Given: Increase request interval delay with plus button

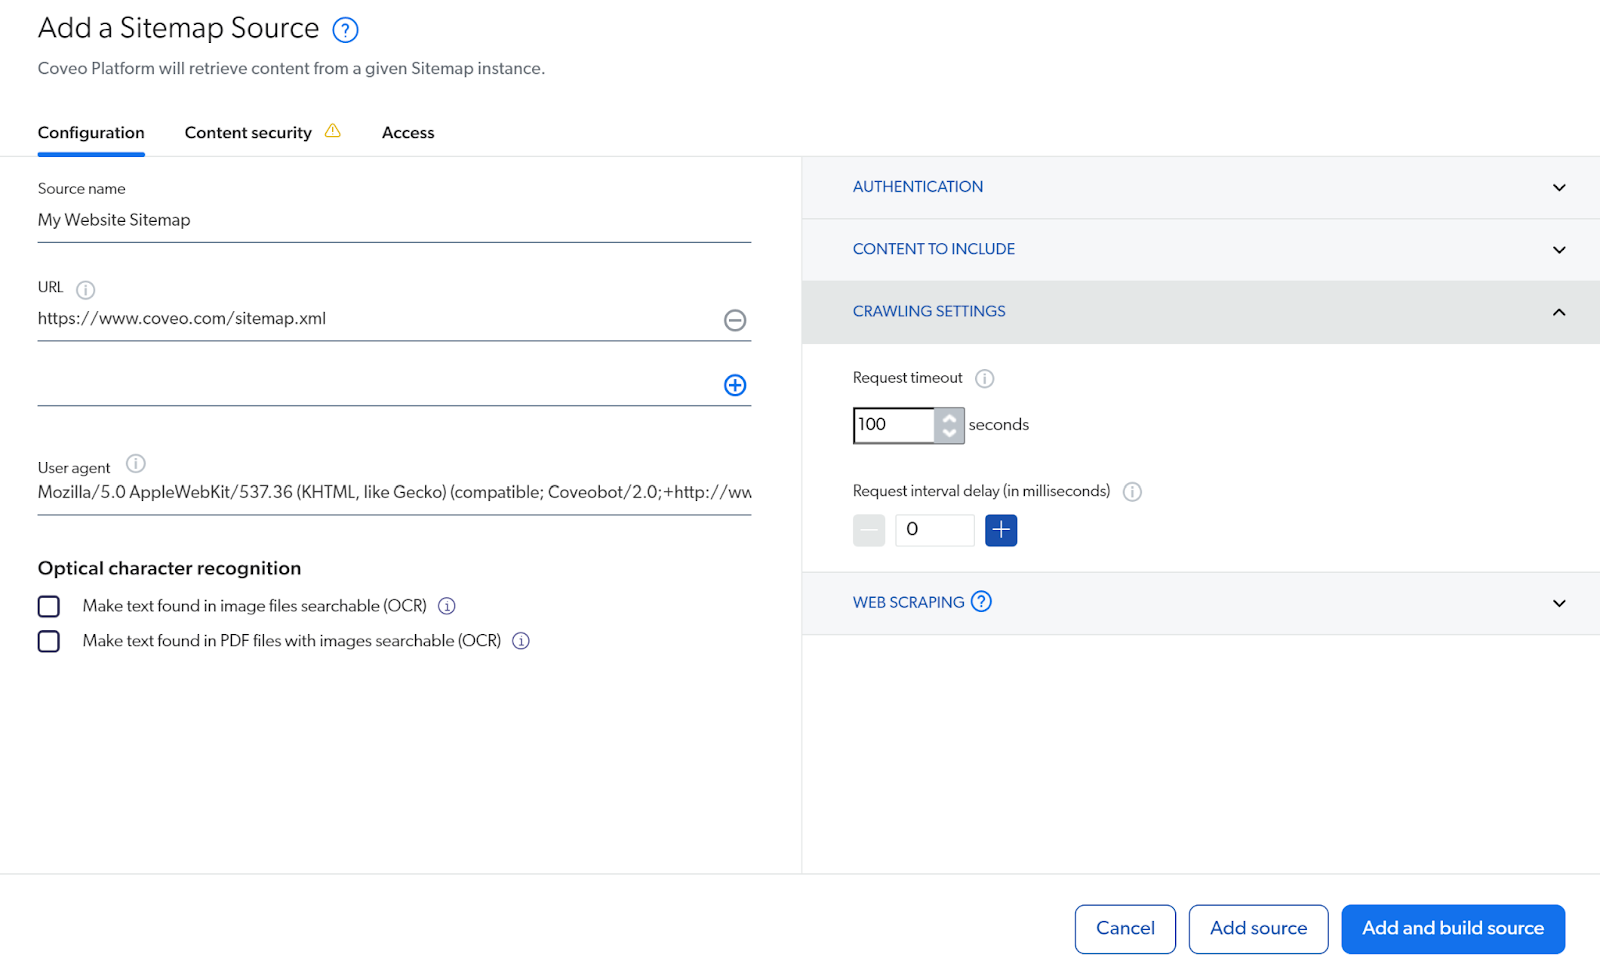Looking at the screenshot, I should [1001, 530].
